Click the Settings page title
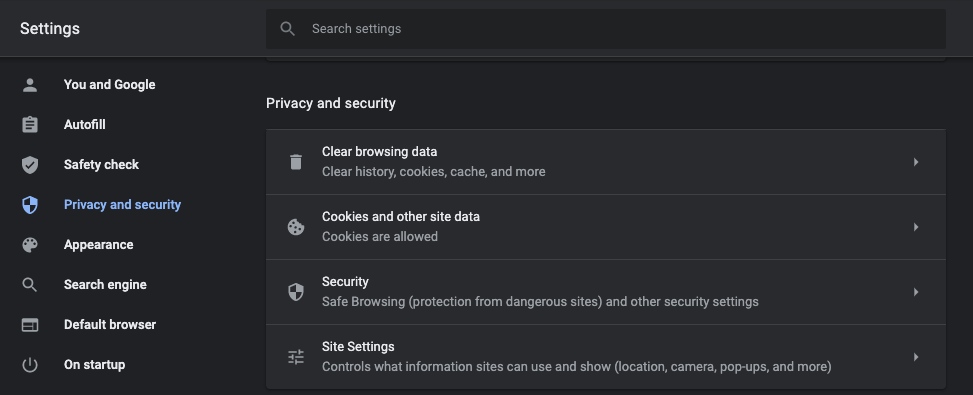The image size is (973, 395). pyautogui.click(x=50, y=29)
